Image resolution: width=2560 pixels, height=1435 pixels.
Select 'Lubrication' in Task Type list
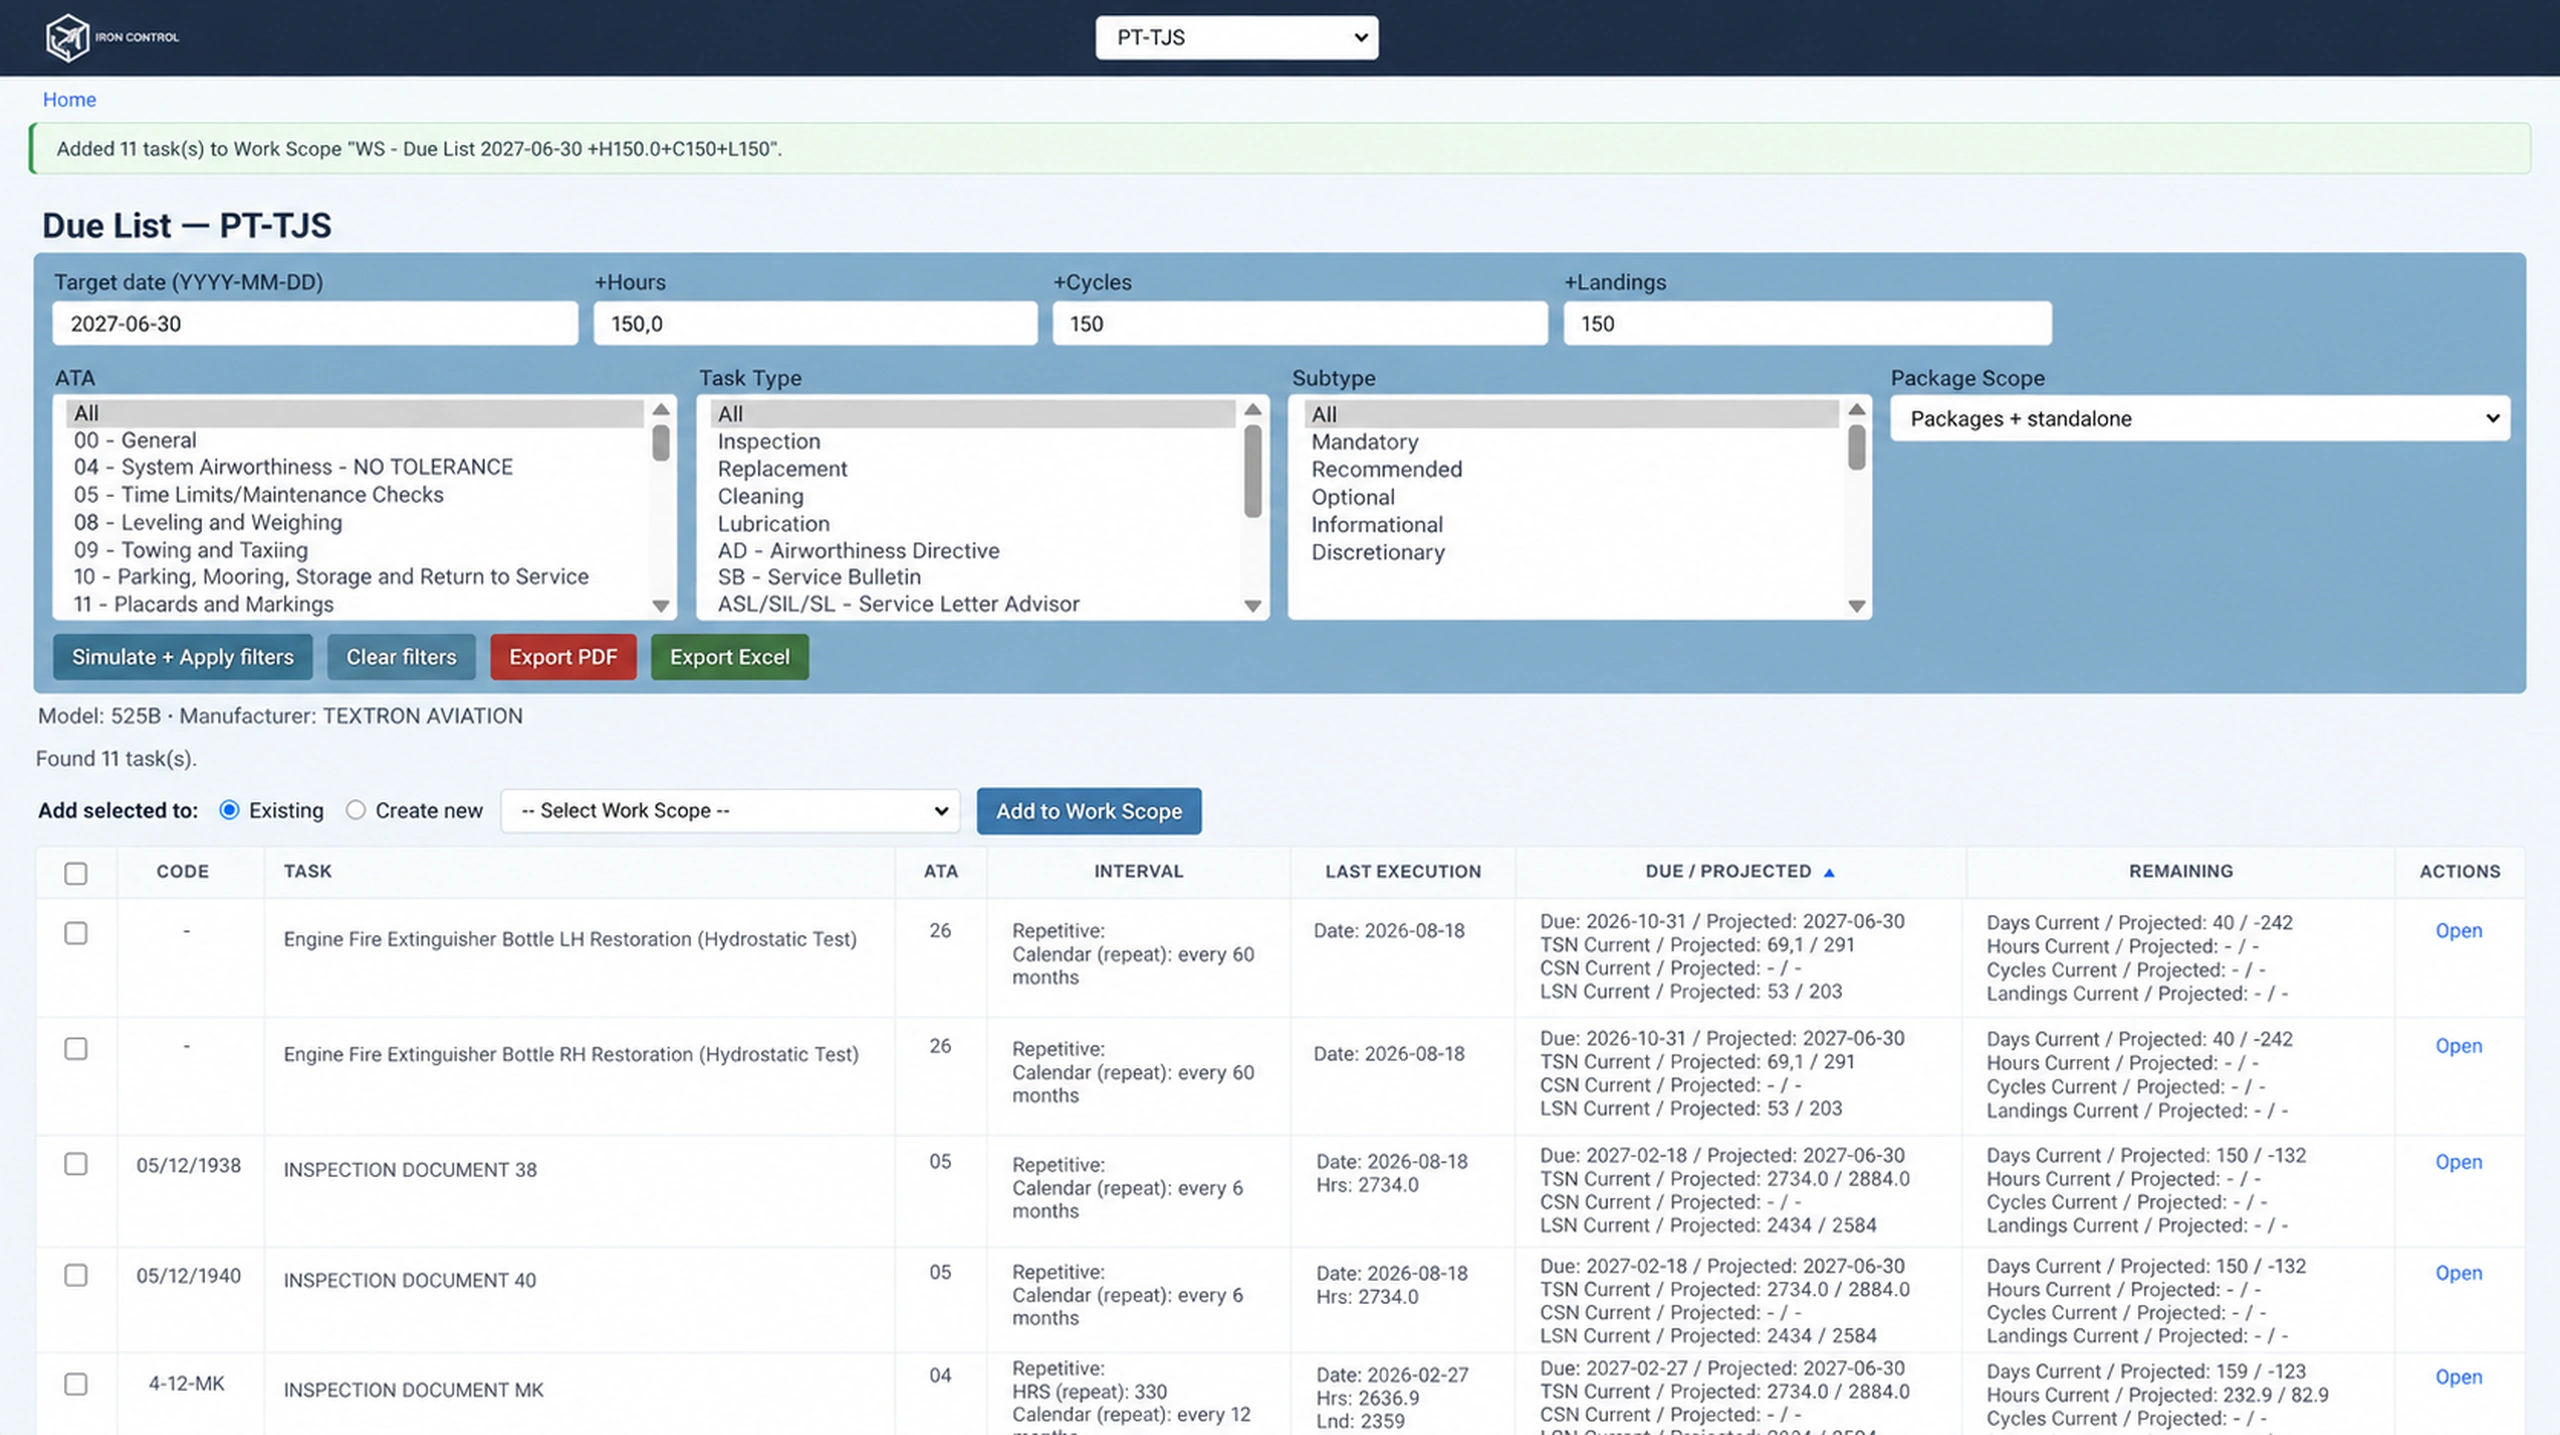[x=773, y=523]
